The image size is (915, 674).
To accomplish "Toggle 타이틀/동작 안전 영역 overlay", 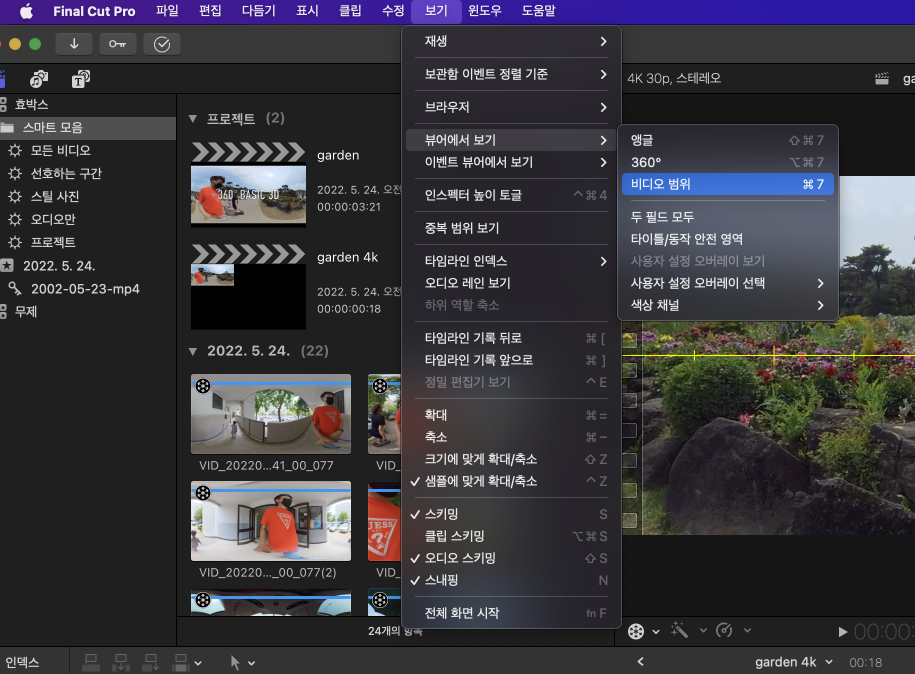I will [728, 239].
